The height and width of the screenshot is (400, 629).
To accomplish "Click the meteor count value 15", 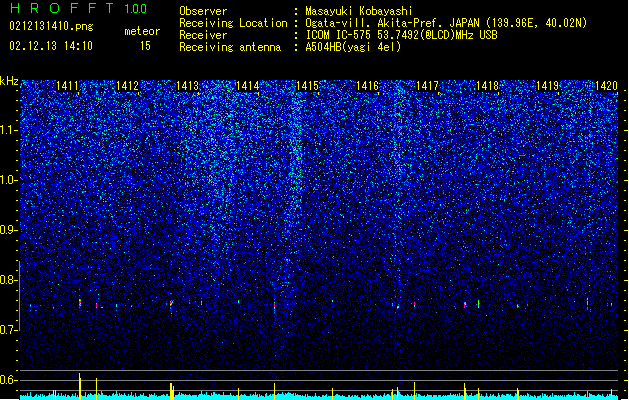I will pyautogui.click(x=145, y=46).
